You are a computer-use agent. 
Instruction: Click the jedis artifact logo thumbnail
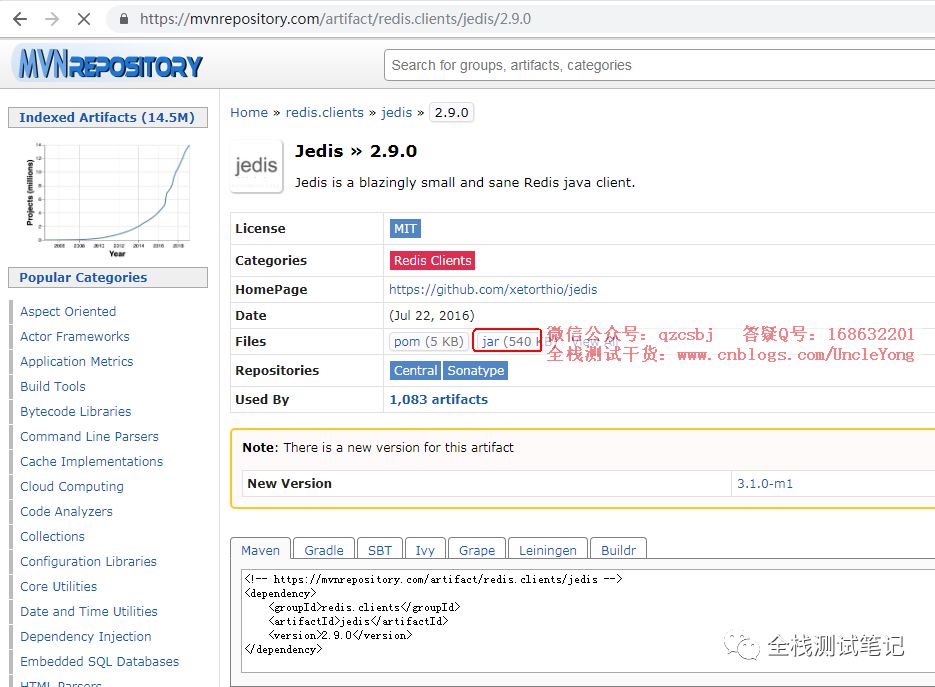pos(256,166)
